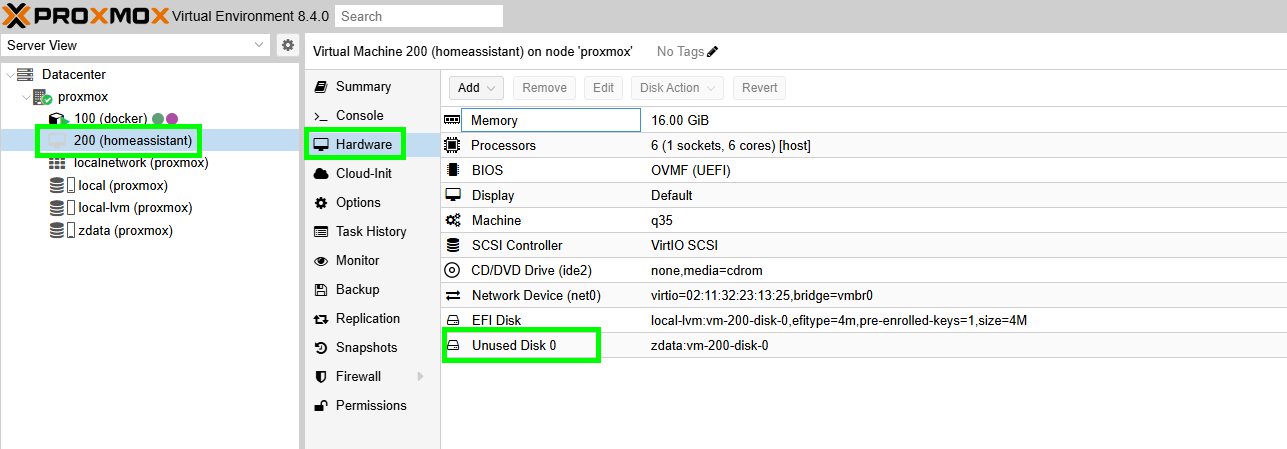1287x449 pixels.
Task: Click the pencil icon to edit tags
Action: pos(713,51)
